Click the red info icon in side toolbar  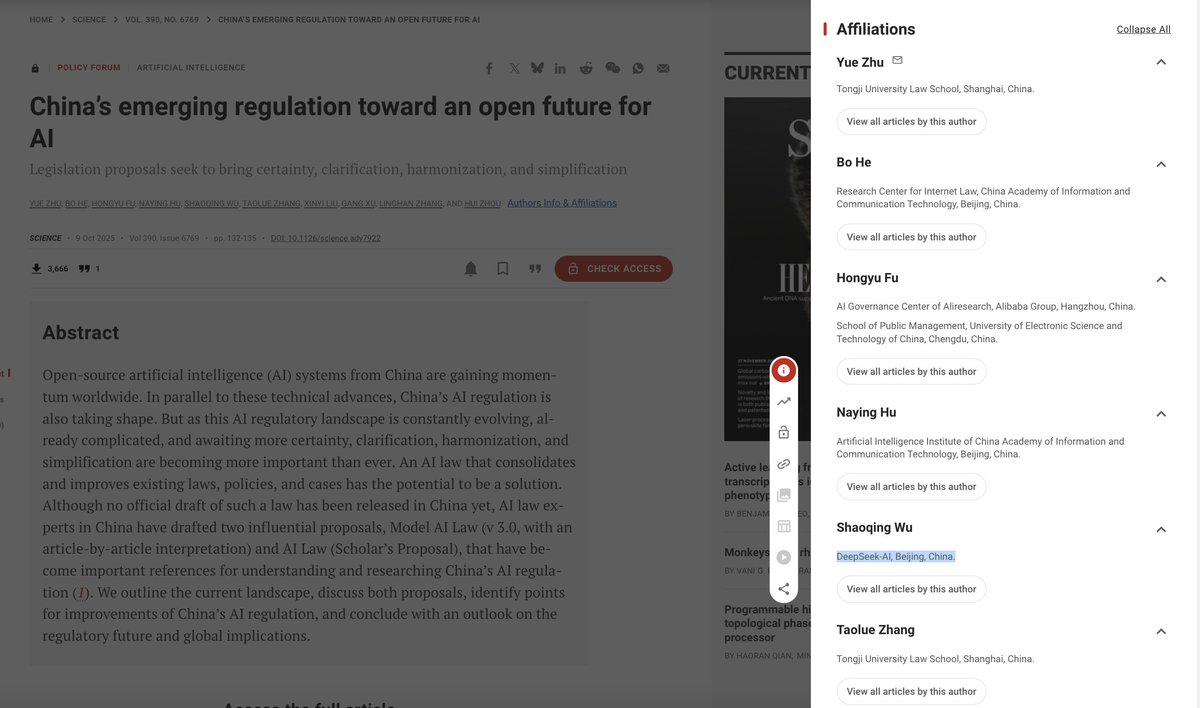point(783,370)
